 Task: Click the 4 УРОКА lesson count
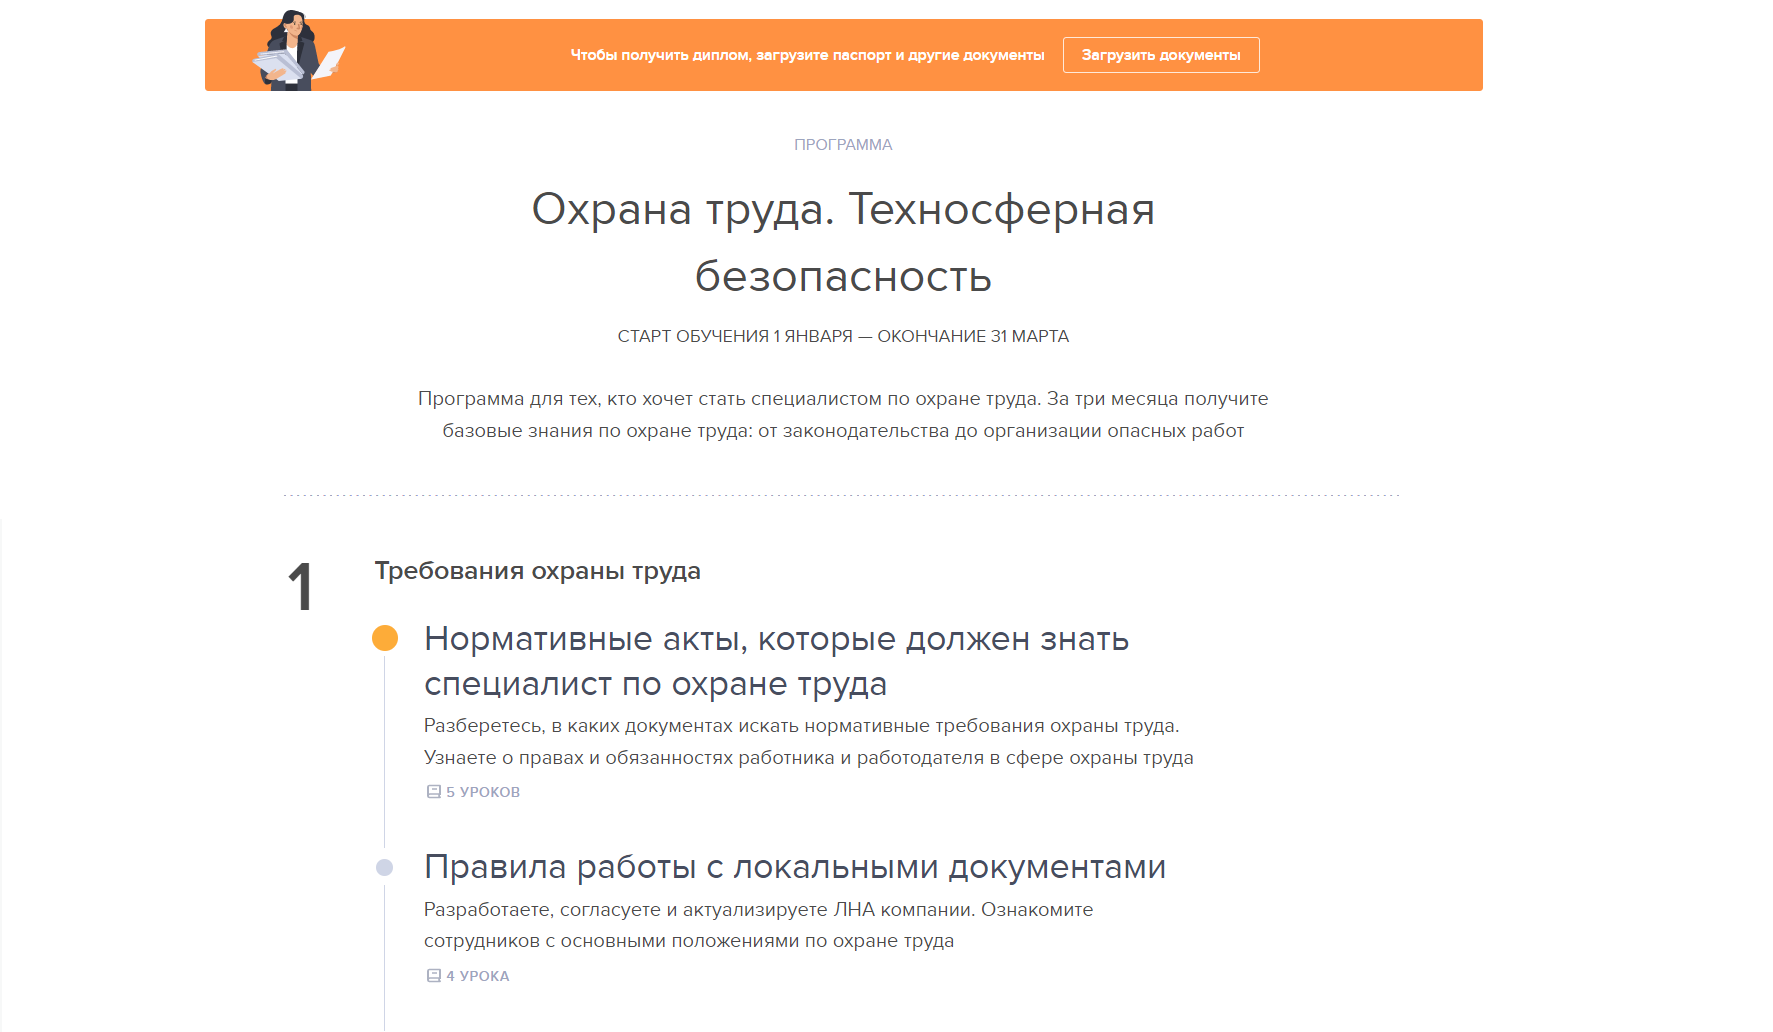point(478,976)
